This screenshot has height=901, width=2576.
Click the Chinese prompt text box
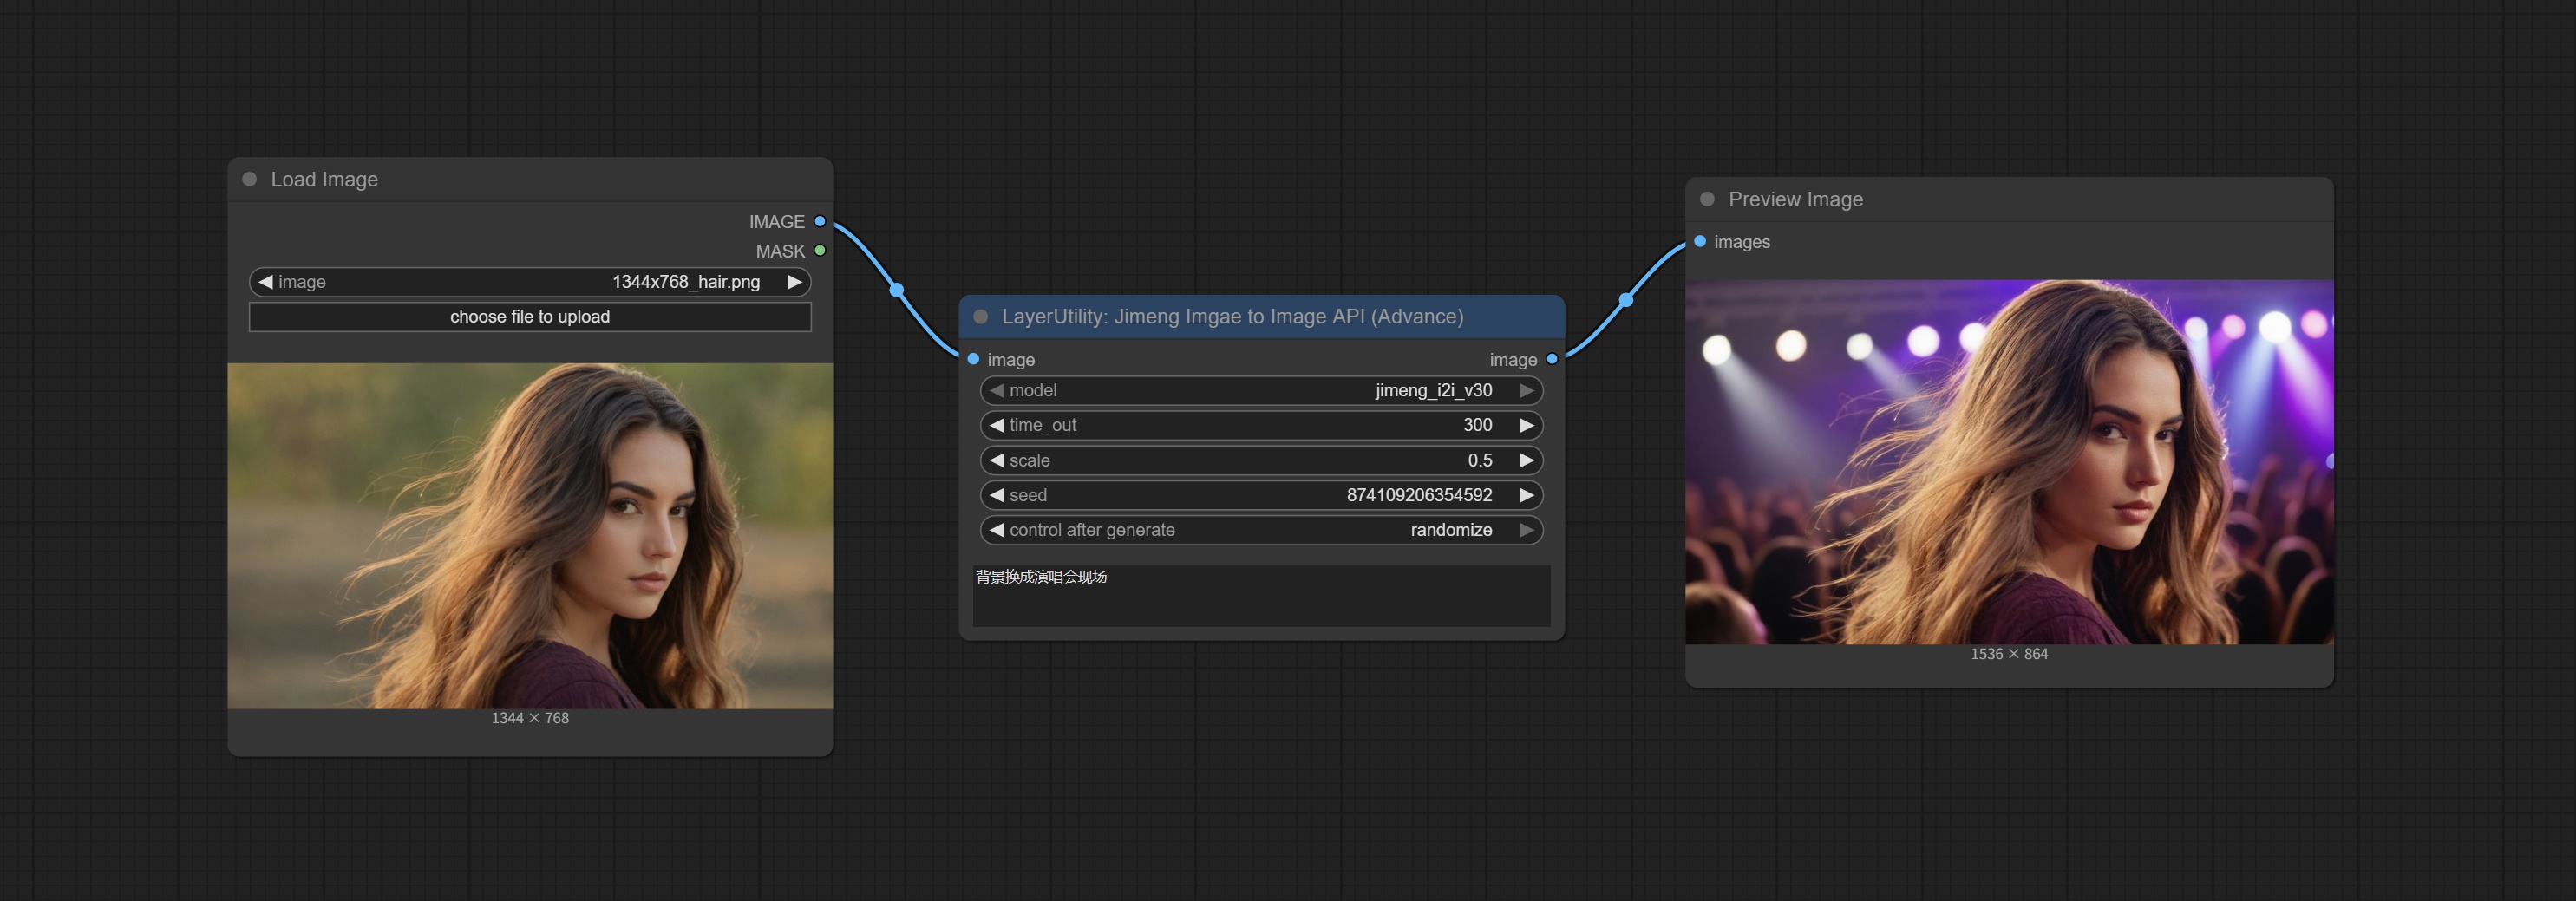(x=1260, y=596)
